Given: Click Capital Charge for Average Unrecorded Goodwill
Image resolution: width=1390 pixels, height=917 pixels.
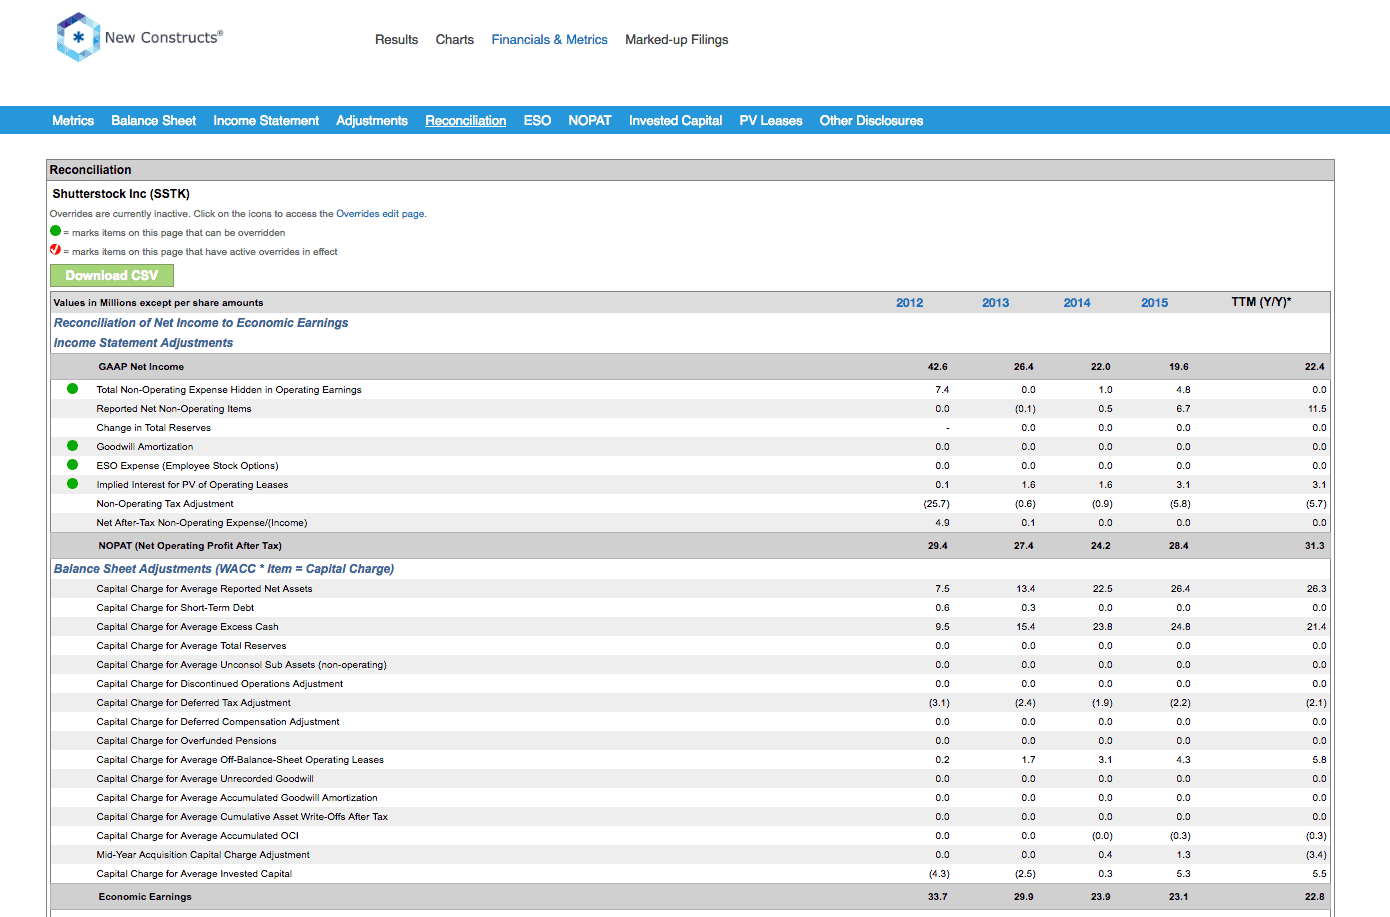Looking at the screenshot, I should pyautogui.click(x=205, y=779).
